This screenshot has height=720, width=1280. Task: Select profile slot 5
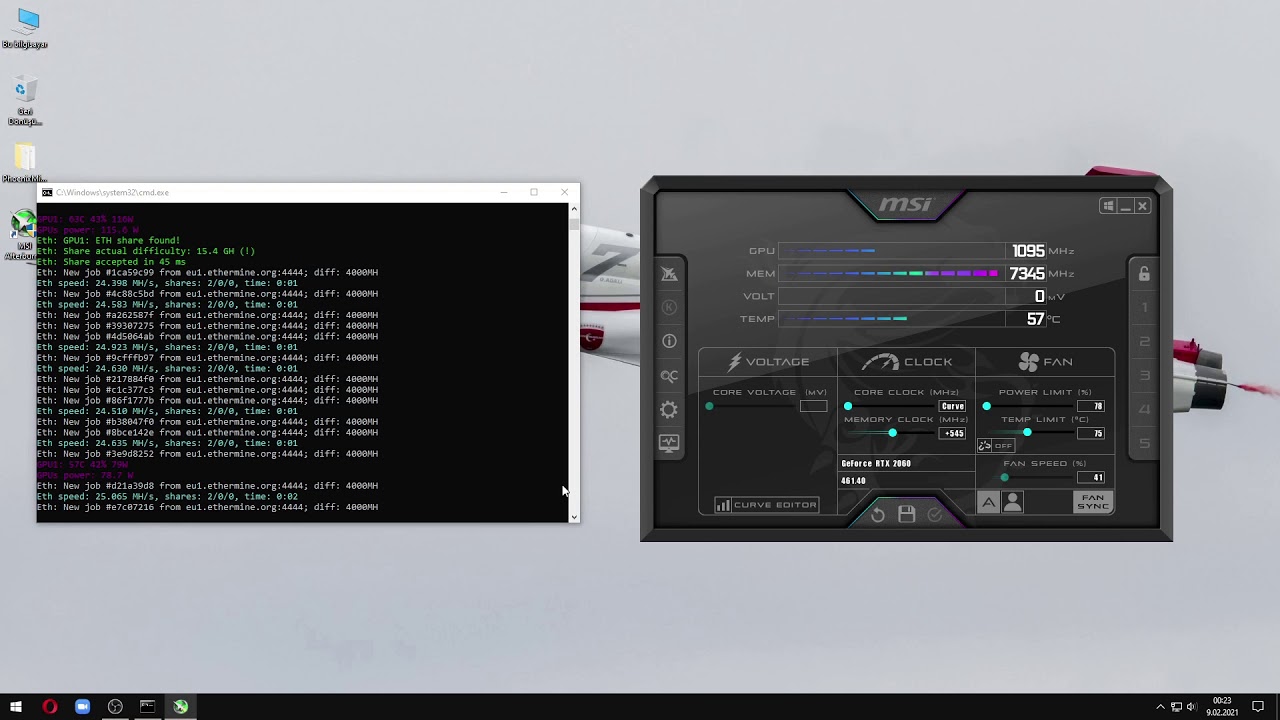[1145, 443]
